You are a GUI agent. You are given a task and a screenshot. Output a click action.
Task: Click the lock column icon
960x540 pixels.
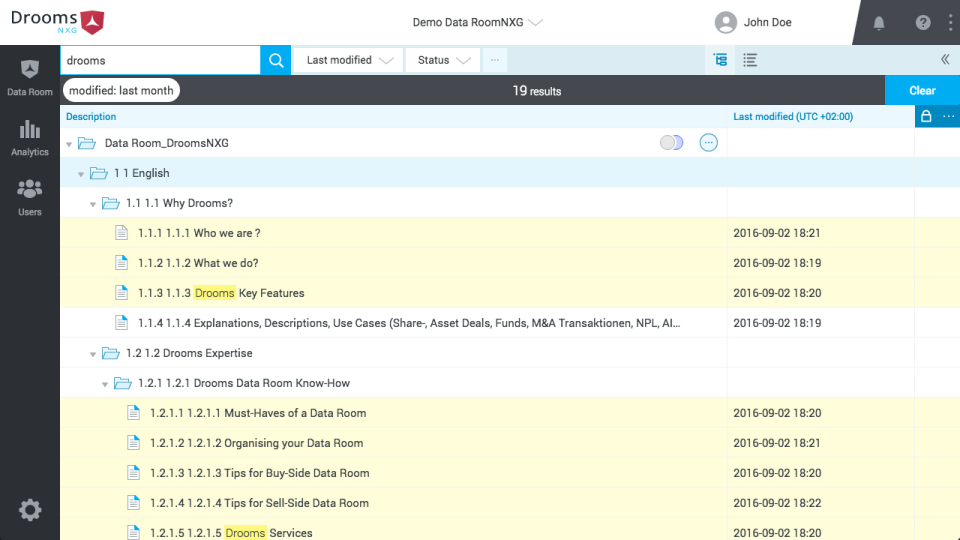926,116
